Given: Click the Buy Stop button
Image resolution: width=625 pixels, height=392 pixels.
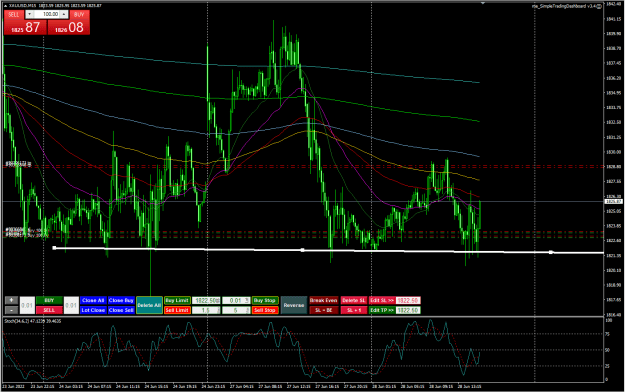Looking at the screenshot, I should tap(265, 300).
